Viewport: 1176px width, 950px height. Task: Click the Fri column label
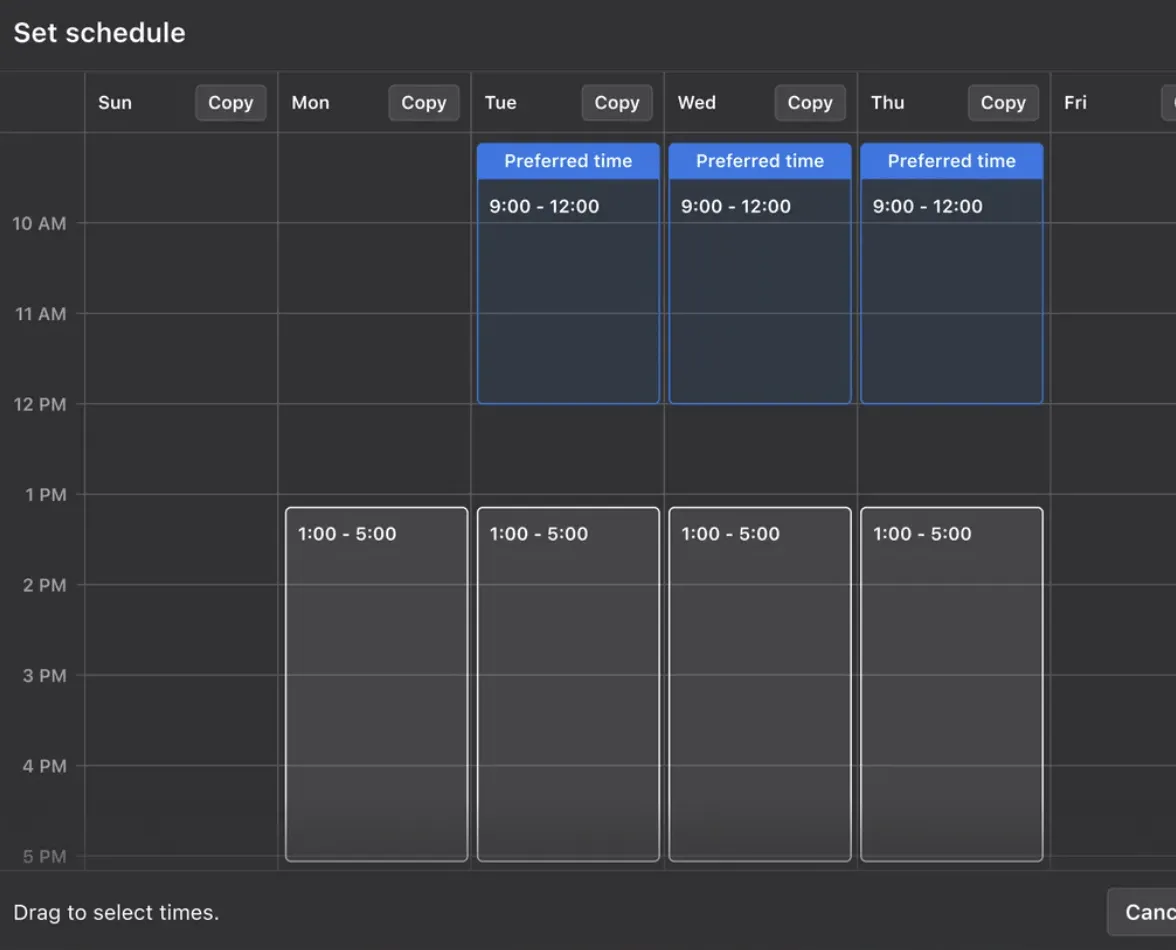point(1075,103)
